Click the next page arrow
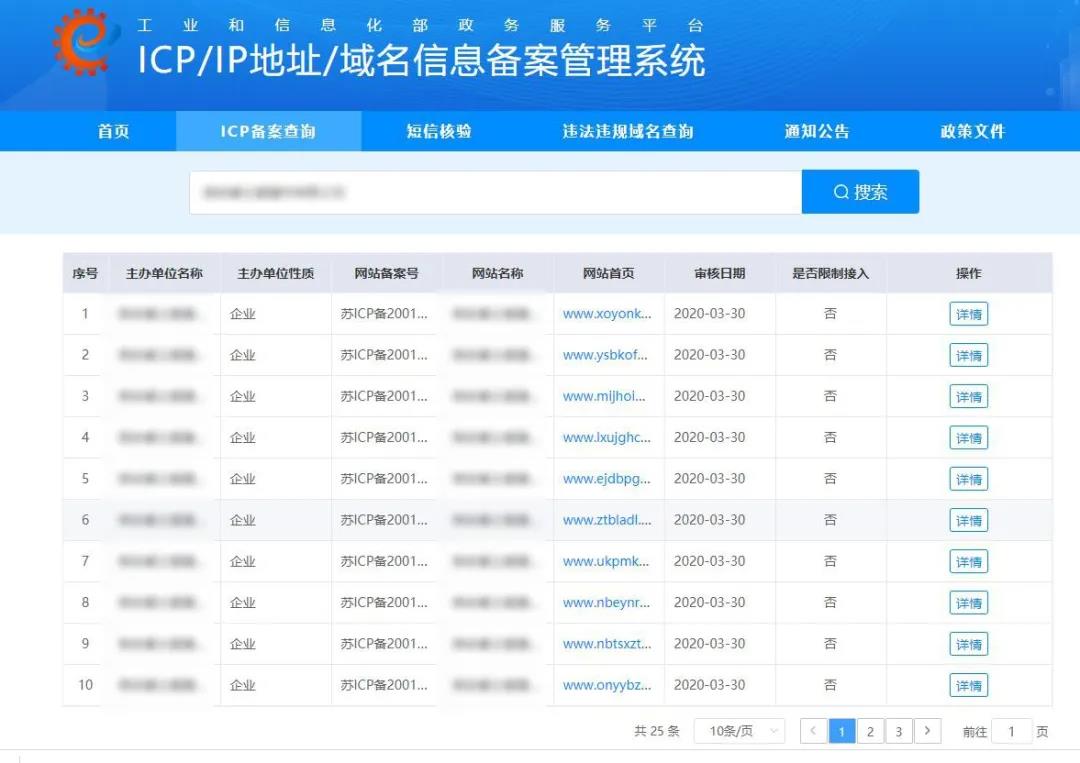This screenshot has width=1080, height=763. (x=928, y=732)
